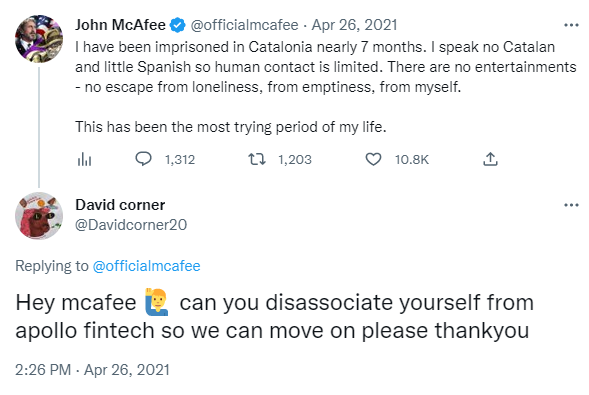The height and width of the screenshot is (395, 589).
Task: Like McAfee's tweet with the heart icon
Action: tap(373, 159)
